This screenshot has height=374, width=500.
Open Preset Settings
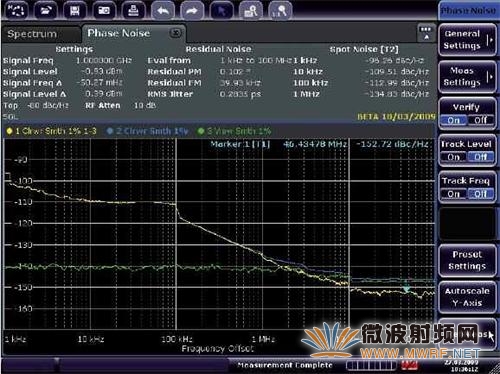click(x=467, y=260)
